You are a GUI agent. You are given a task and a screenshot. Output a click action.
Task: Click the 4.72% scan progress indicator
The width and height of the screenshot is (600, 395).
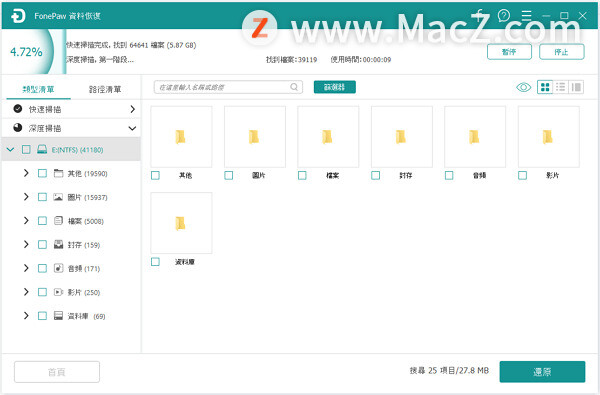[26, 52]
